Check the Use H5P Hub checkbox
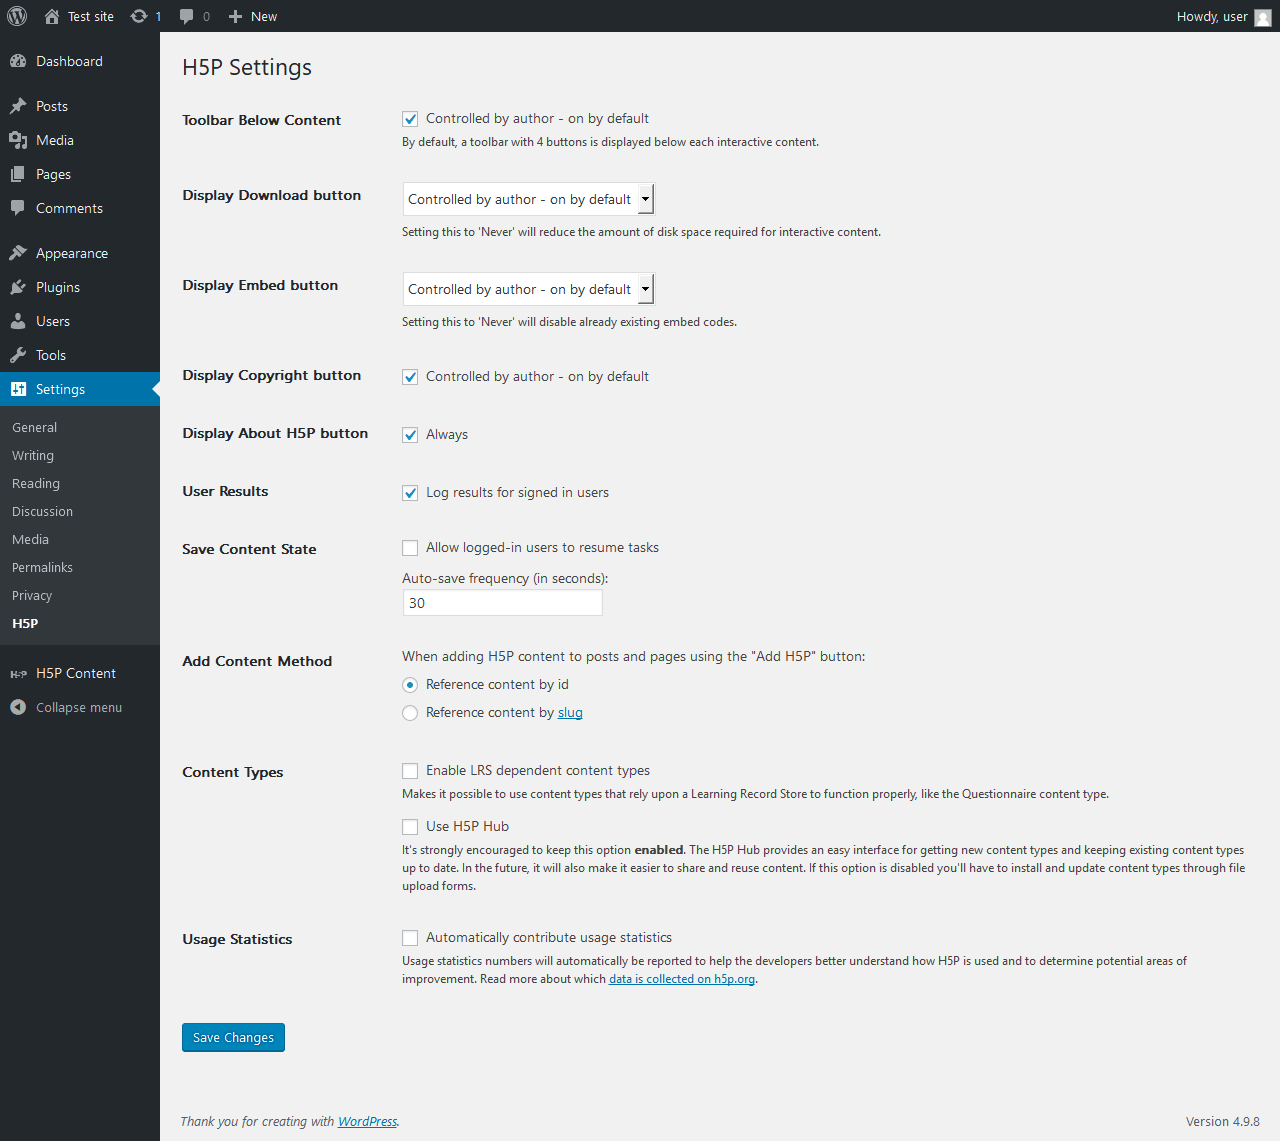 (x=410, y=827)
